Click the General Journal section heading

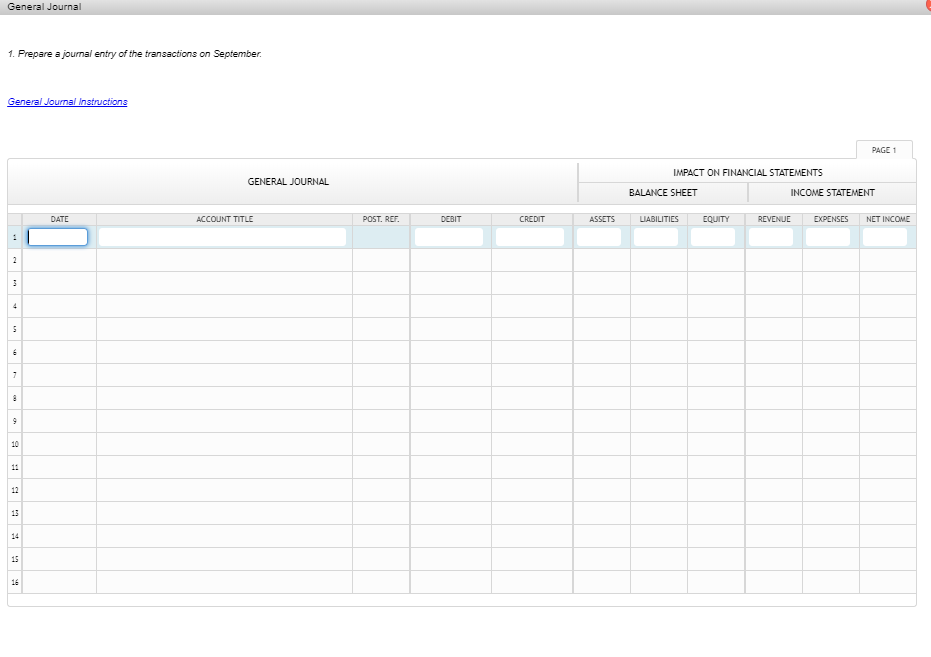[289, 181]
